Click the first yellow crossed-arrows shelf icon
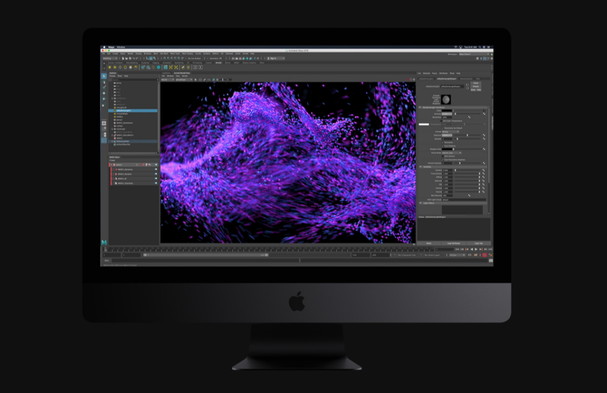Image resolution: width=607 pixels, height=393 pixels. [x=171, y=67]
